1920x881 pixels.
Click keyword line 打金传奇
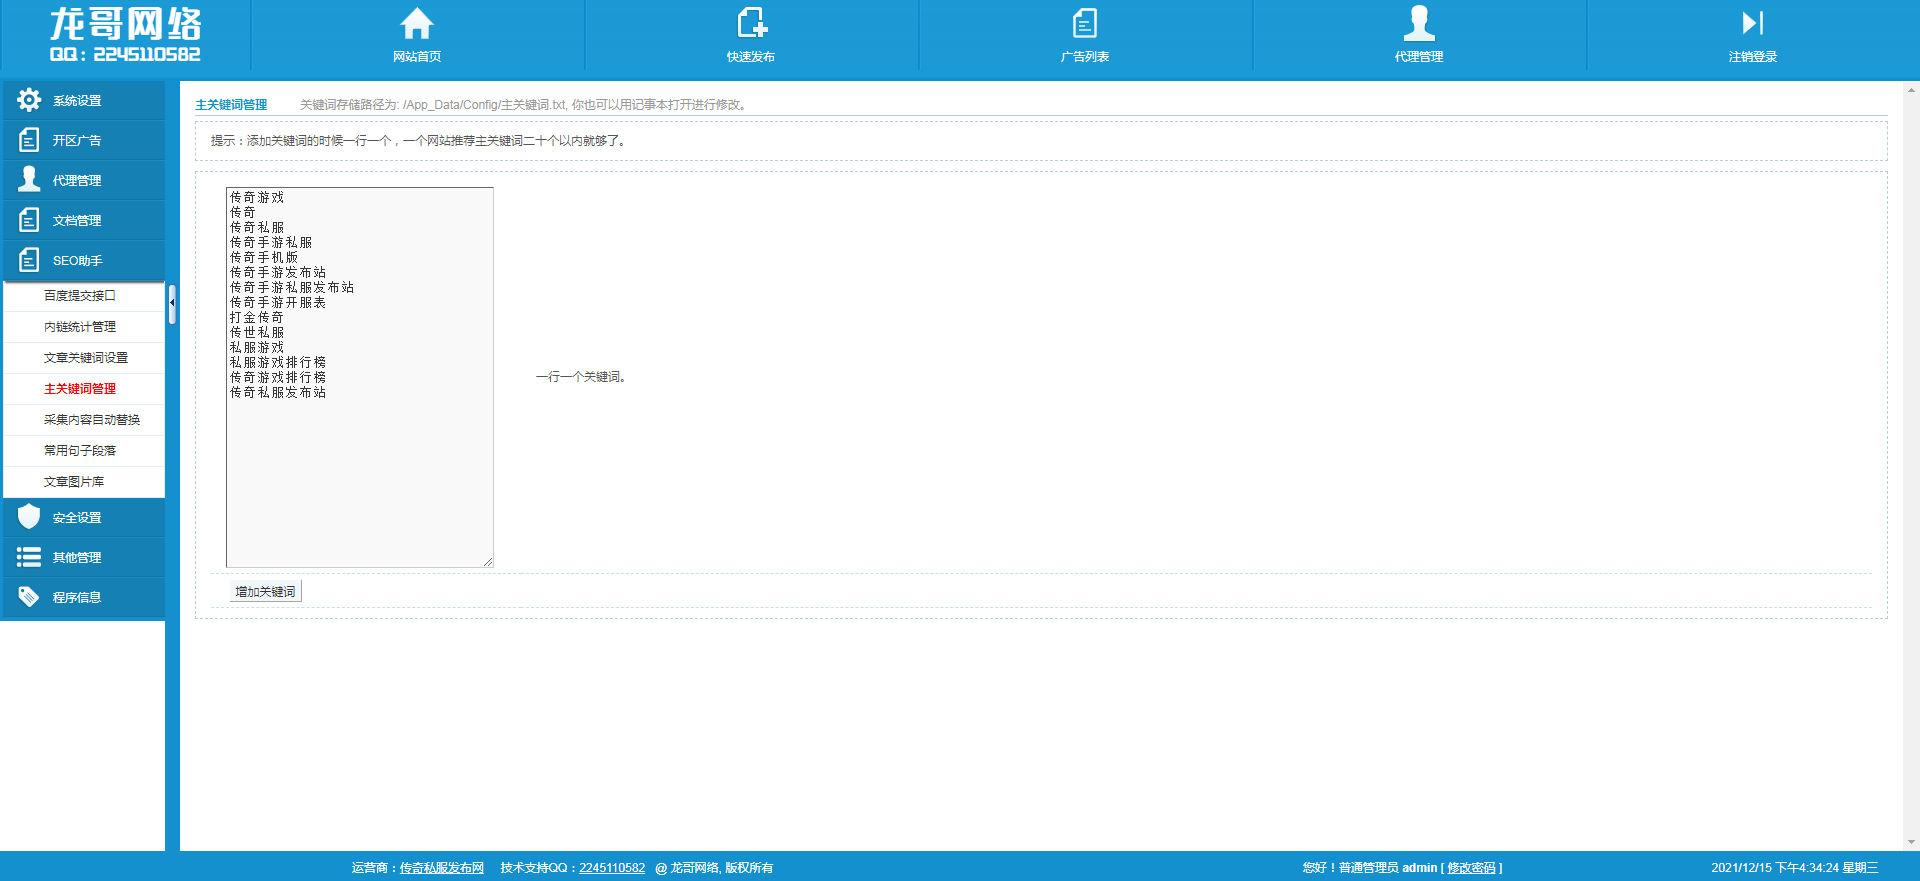click(x=257, y=317)
